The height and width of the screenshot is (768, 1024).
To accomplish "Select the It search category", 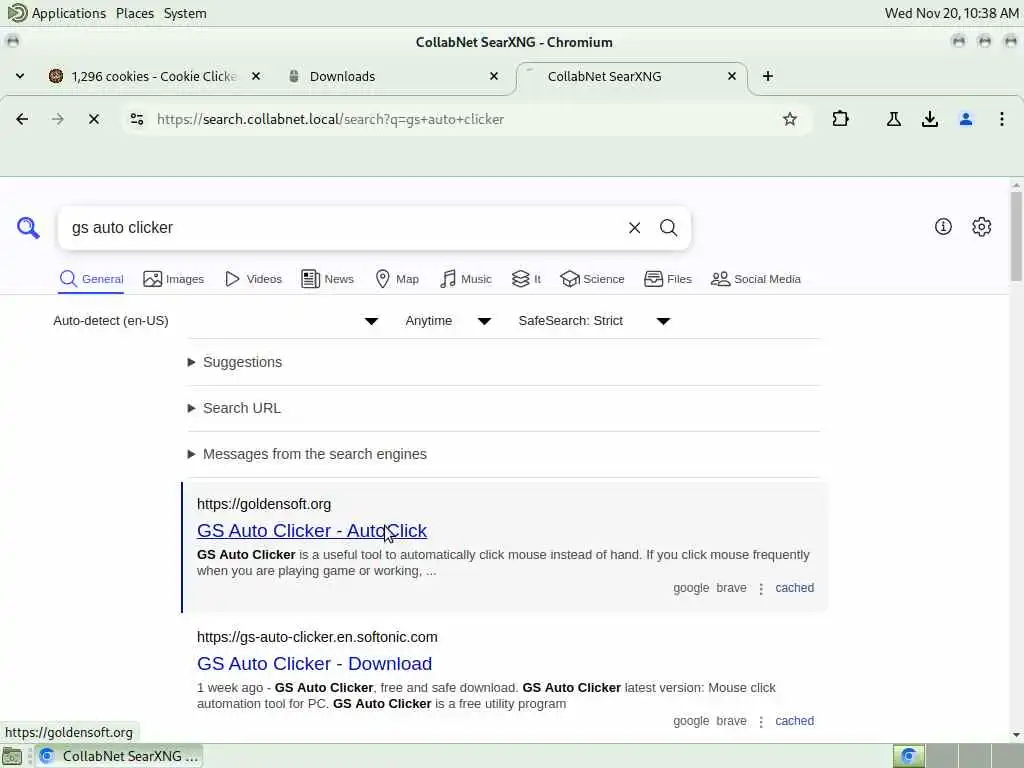I will pyautogui.click(x=526, y=279).
